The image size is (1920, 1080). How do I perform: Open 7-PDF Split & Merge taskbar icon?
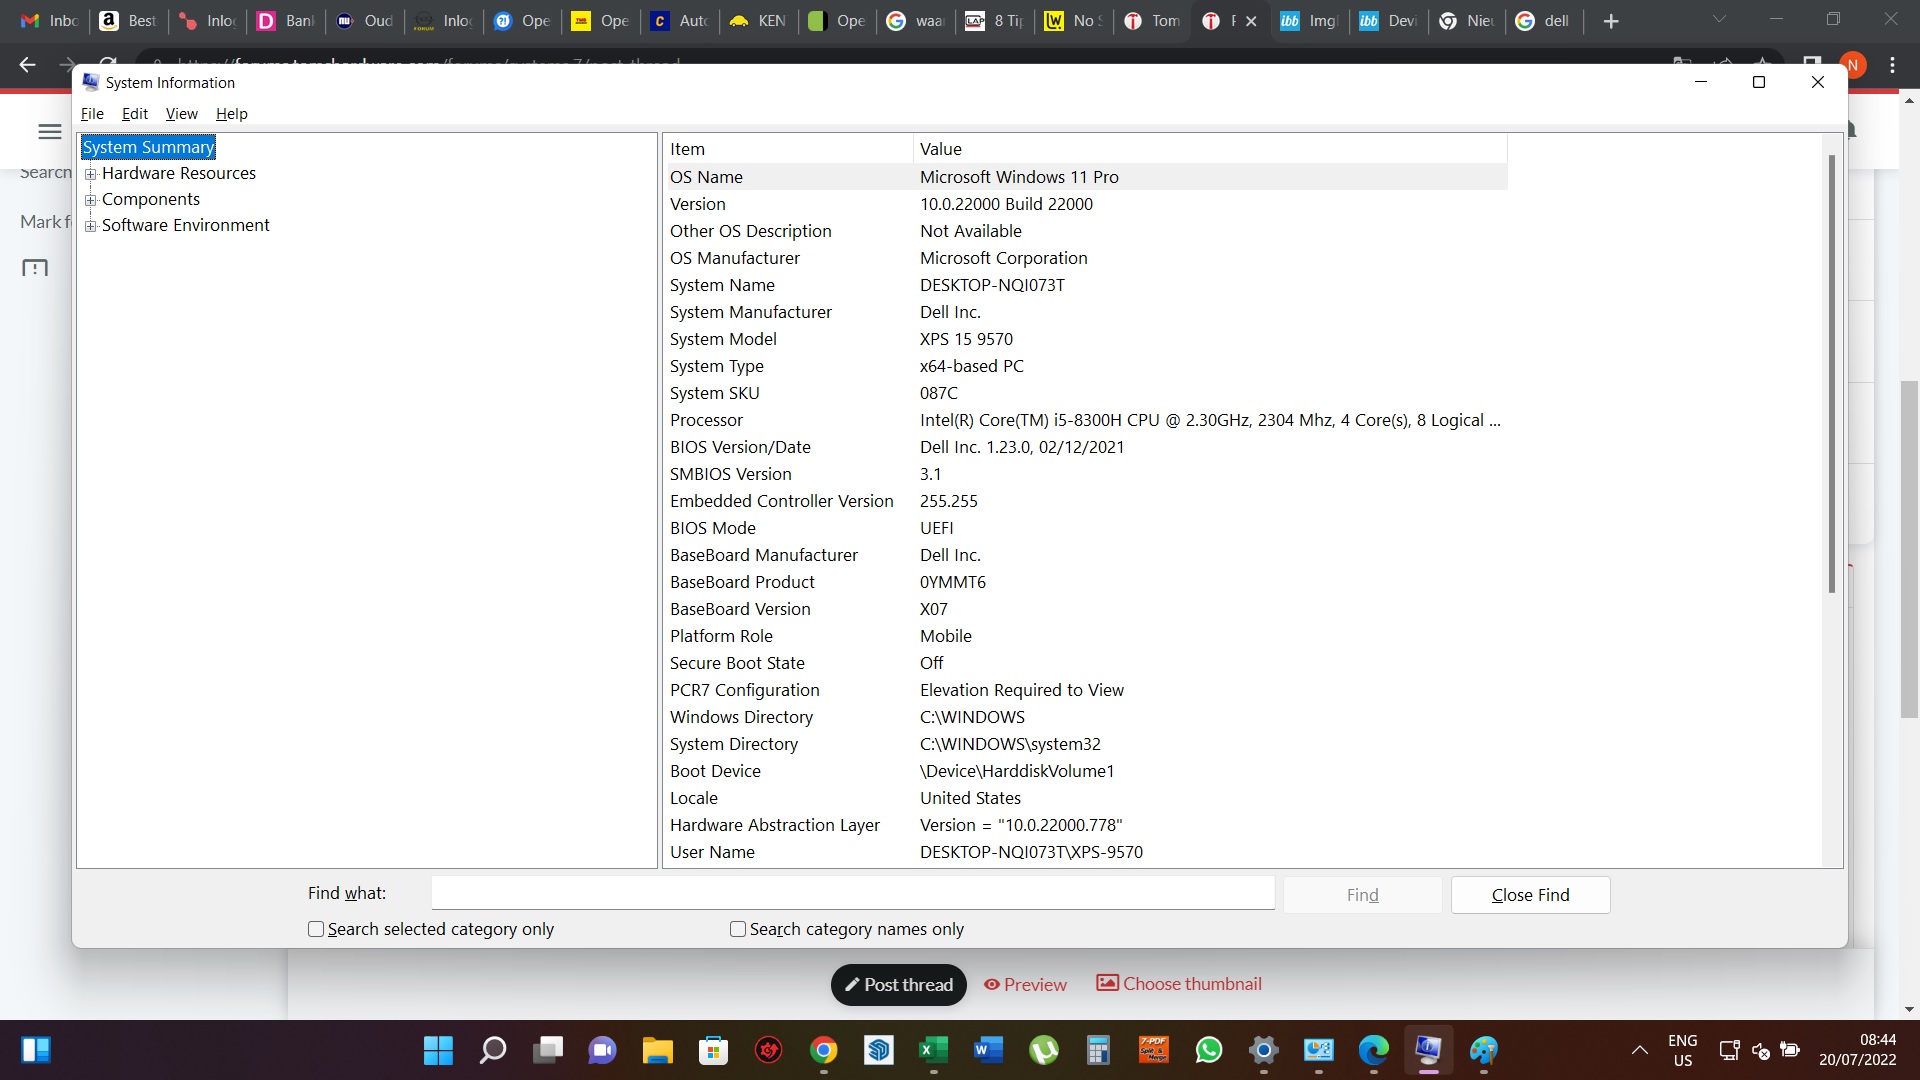point(1154,1050)
